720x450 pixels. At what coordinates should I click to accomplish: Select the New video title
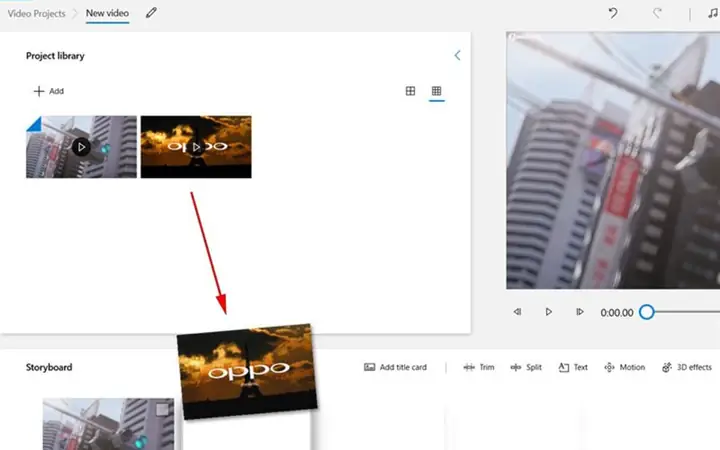(107, 13)
